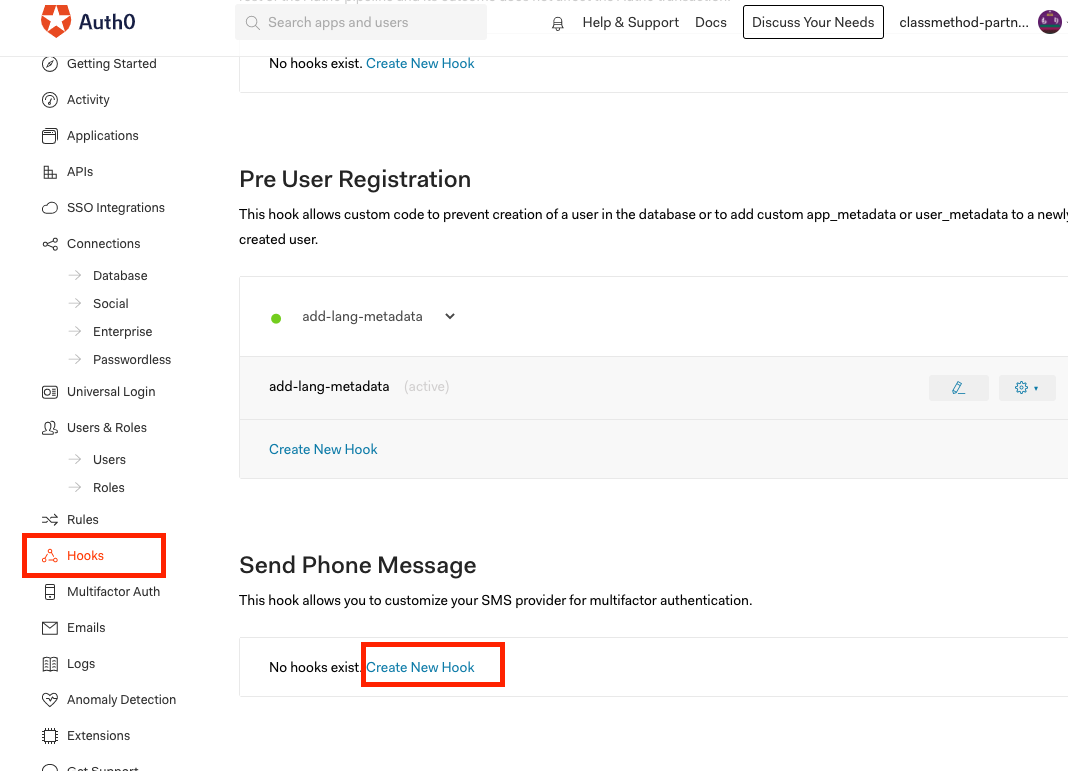Screen dimensions: 1068x771
Task: Click the Extensions chip icon
Action: point(50,736)
